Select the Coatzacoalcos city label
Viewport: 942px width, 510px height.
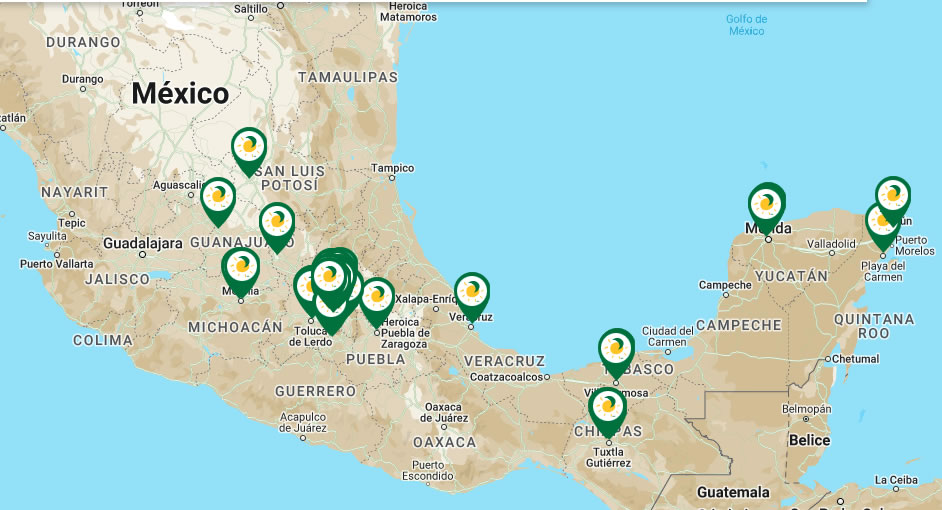pos(506,377)
